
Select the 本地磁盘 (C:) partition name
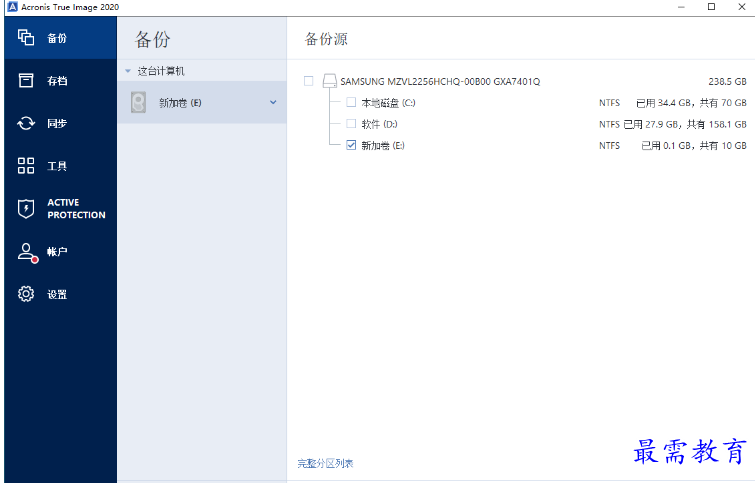click(388, 103)
